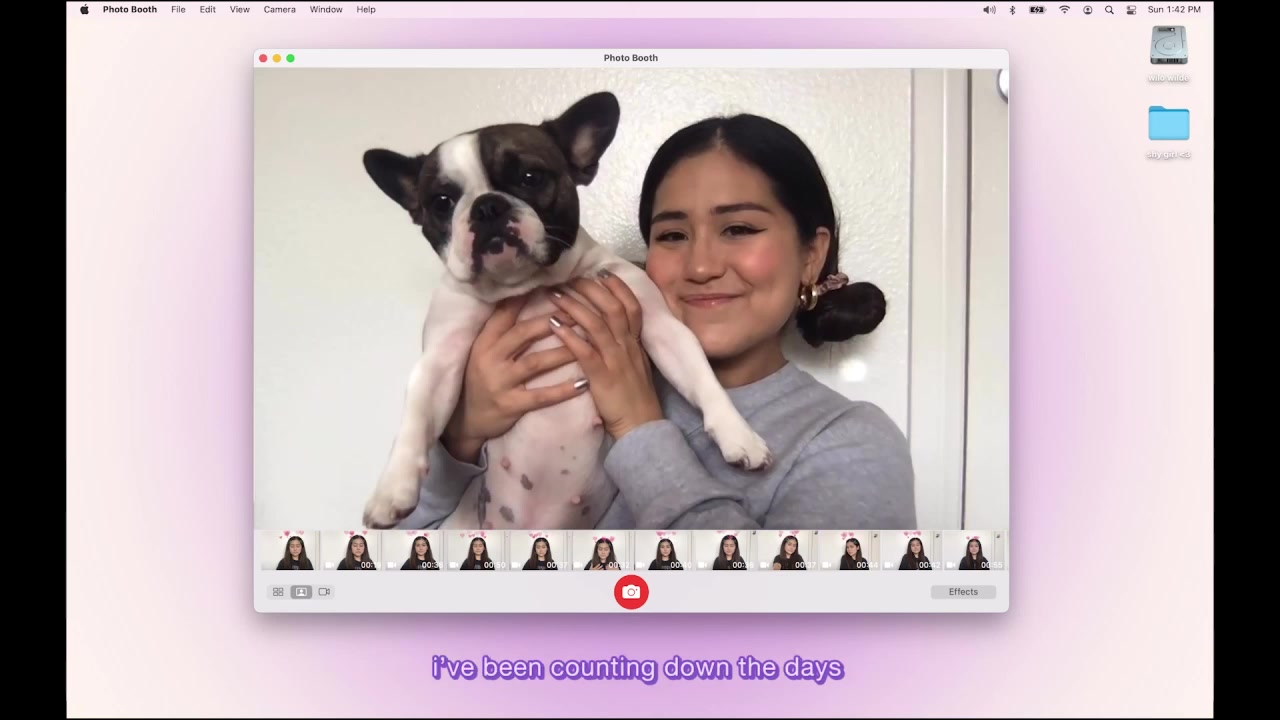Click the volume icon in menu bar
The width and height of the screenshot is (1280, 720).
[989, 9]
